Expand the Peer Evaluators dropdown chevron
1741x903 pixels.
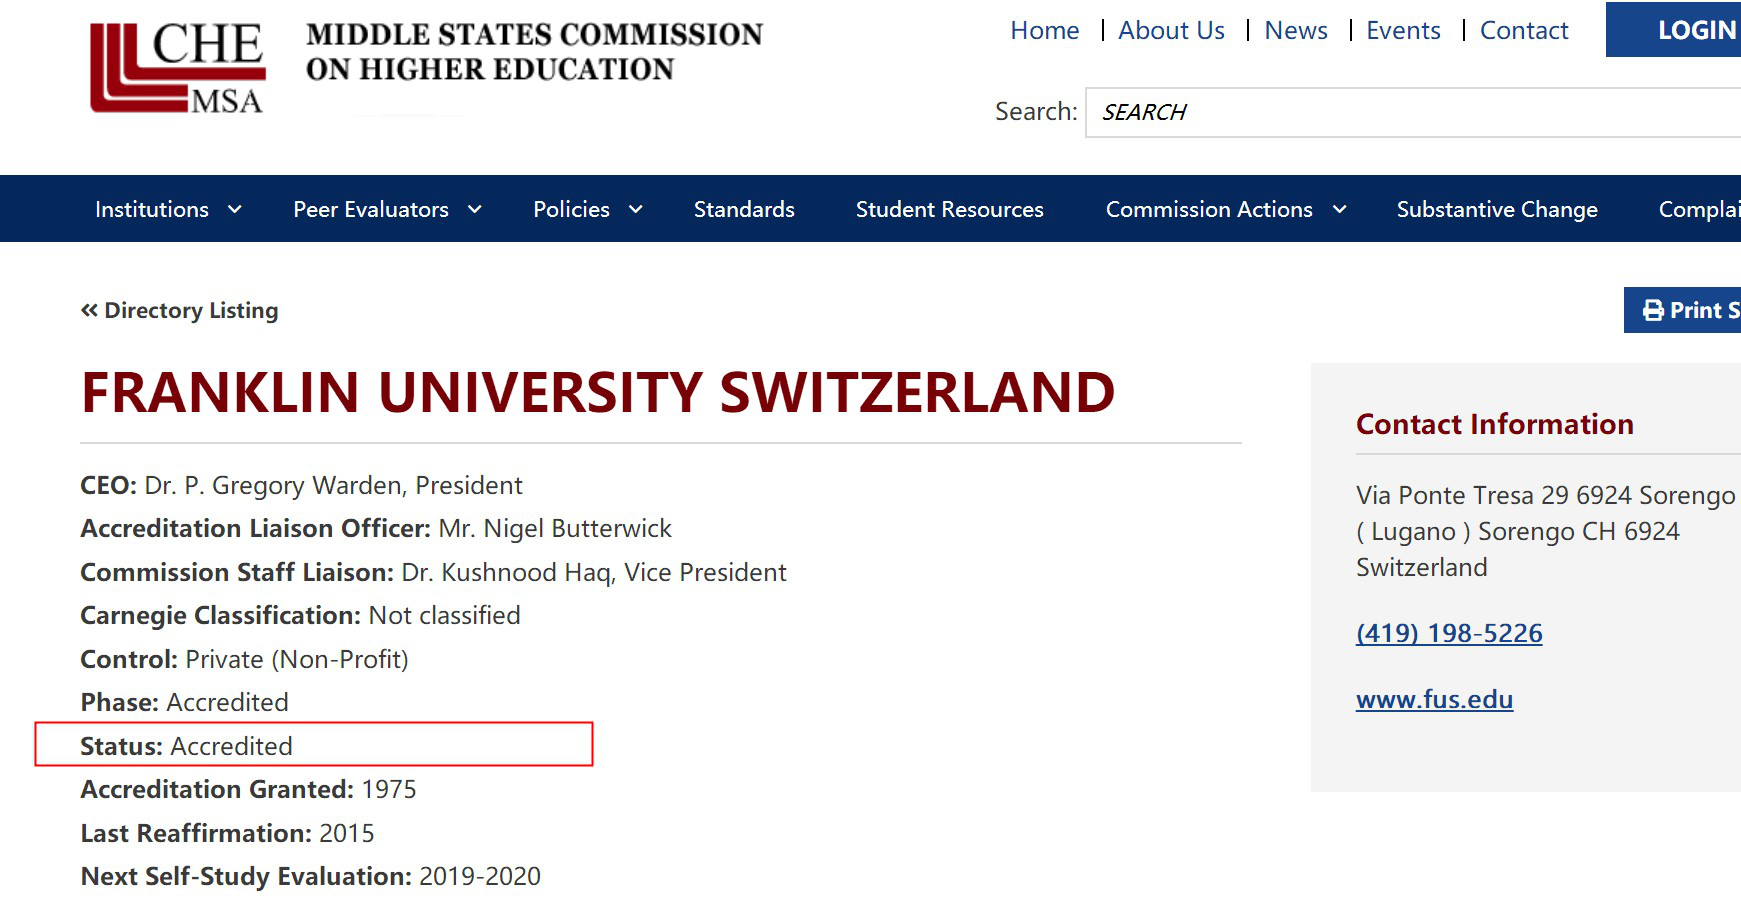[475, 209]
